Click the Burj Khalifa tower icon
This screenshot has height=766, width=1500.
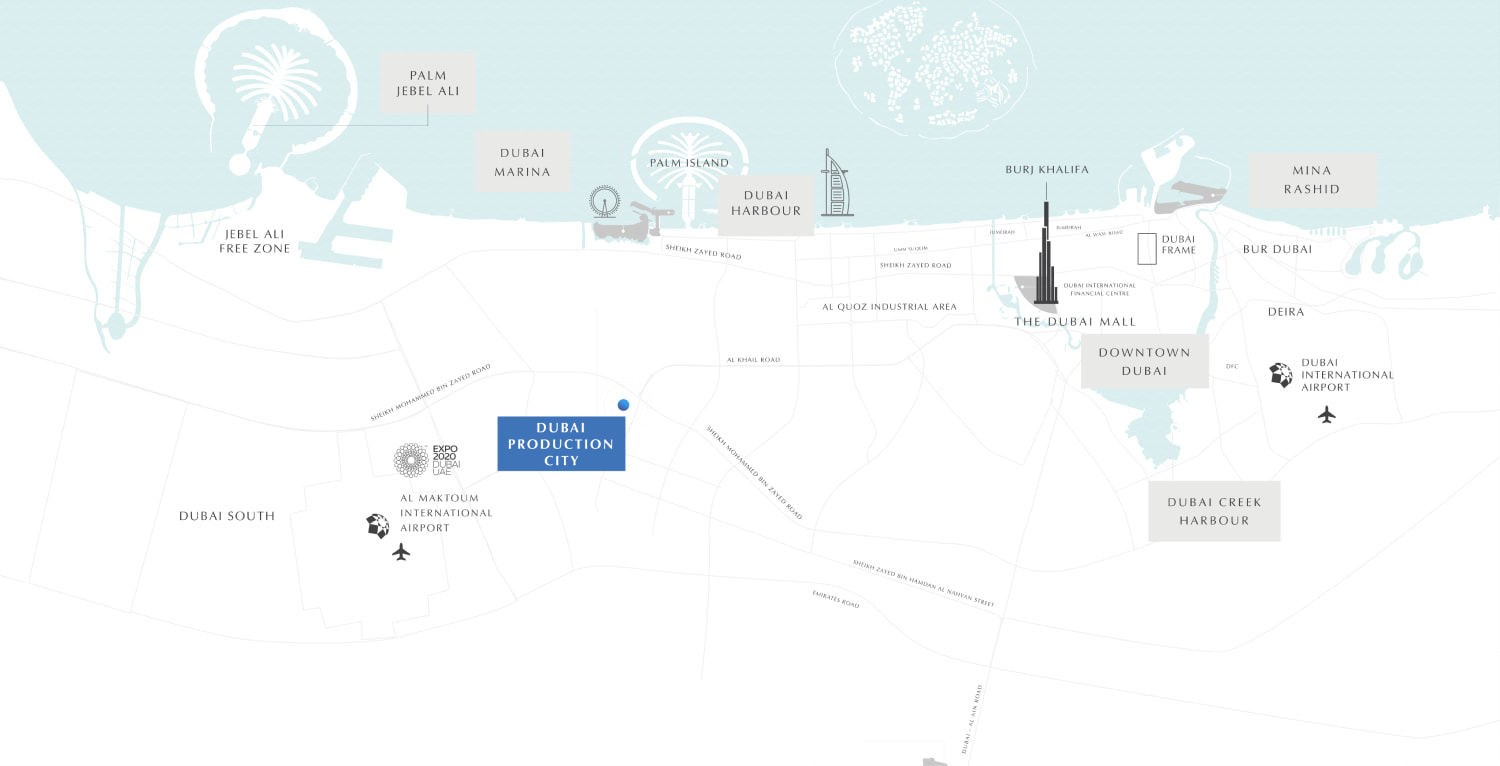click(1046, 252)
